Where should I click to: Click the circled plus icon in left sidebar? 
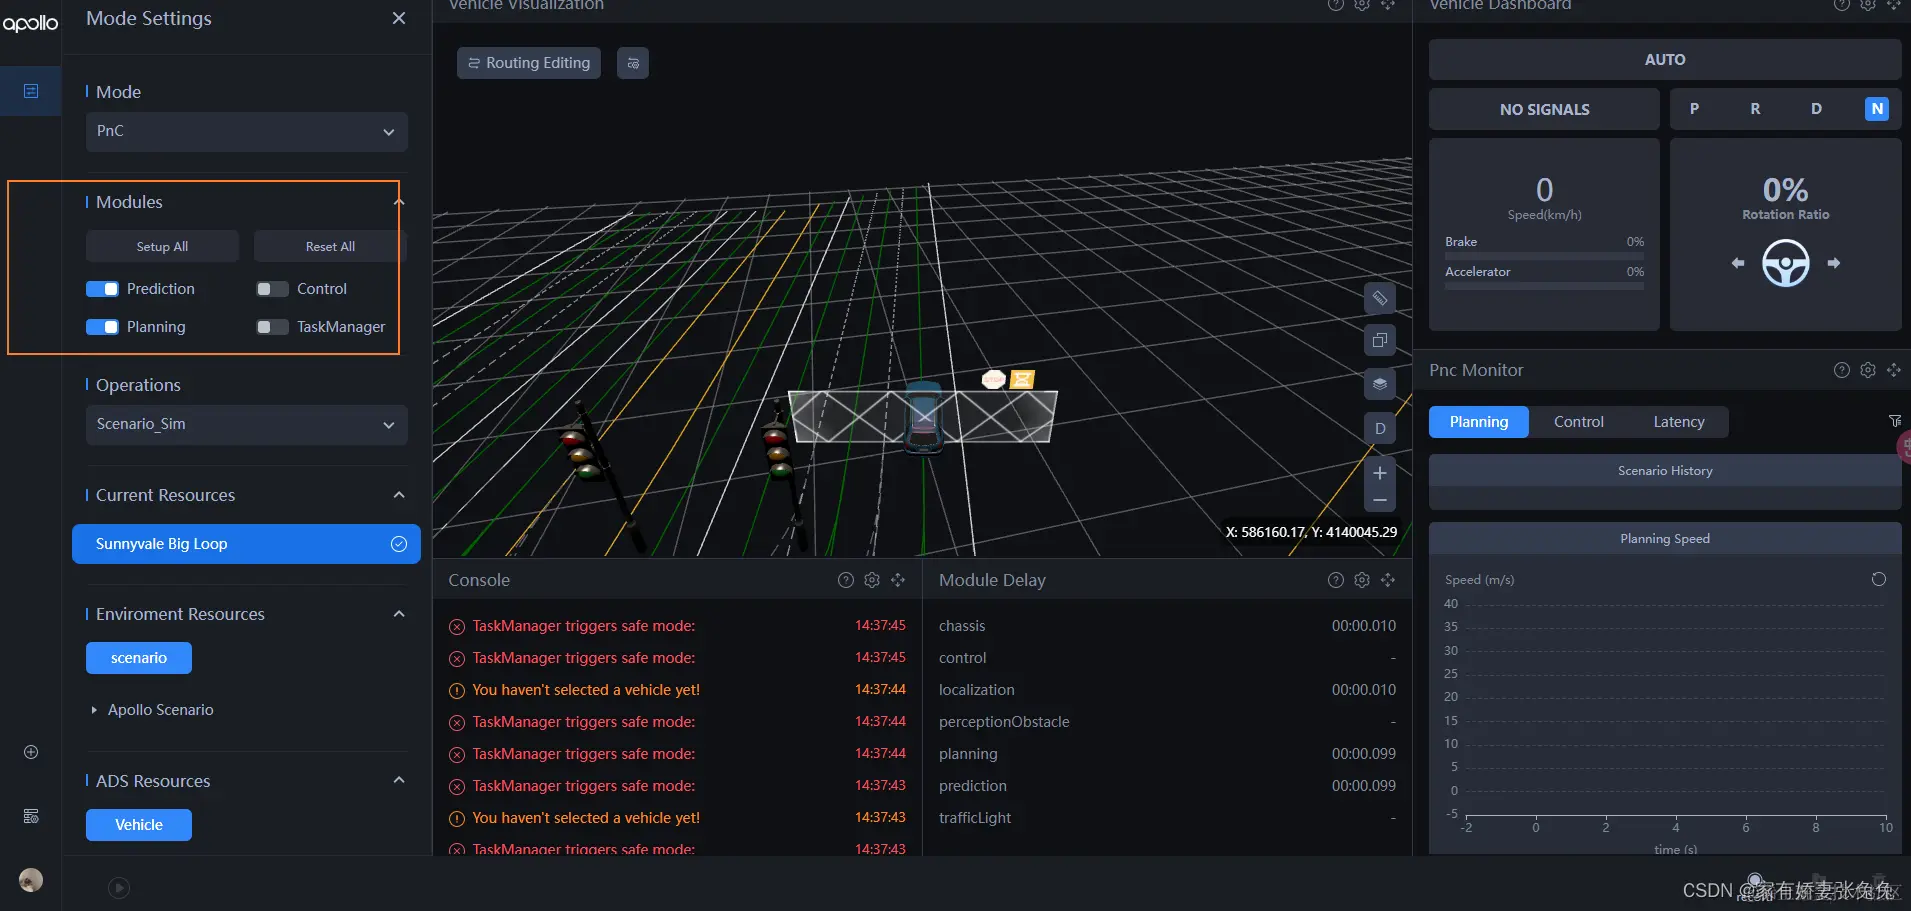(31, 752)
